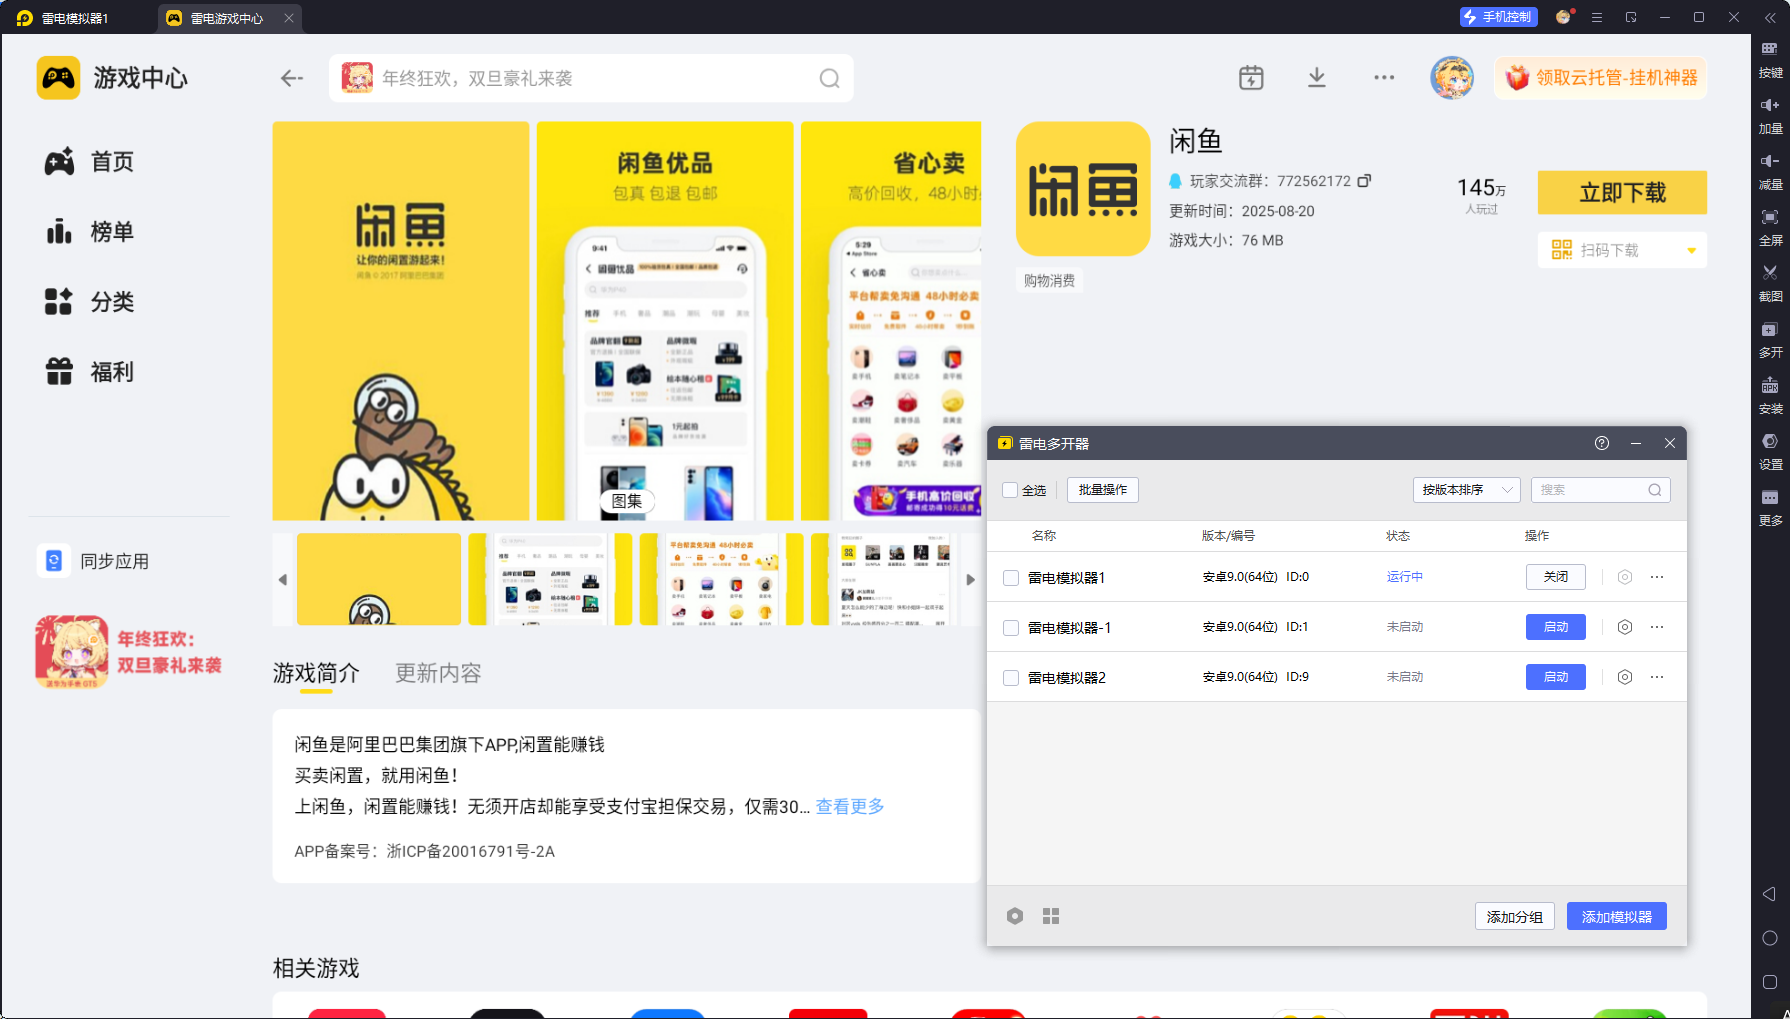Image resolution: width=1790 pixels, height=1019 pixels.
Task: Open more options for 雷电模拟器2
Action: click(1657, 677)
